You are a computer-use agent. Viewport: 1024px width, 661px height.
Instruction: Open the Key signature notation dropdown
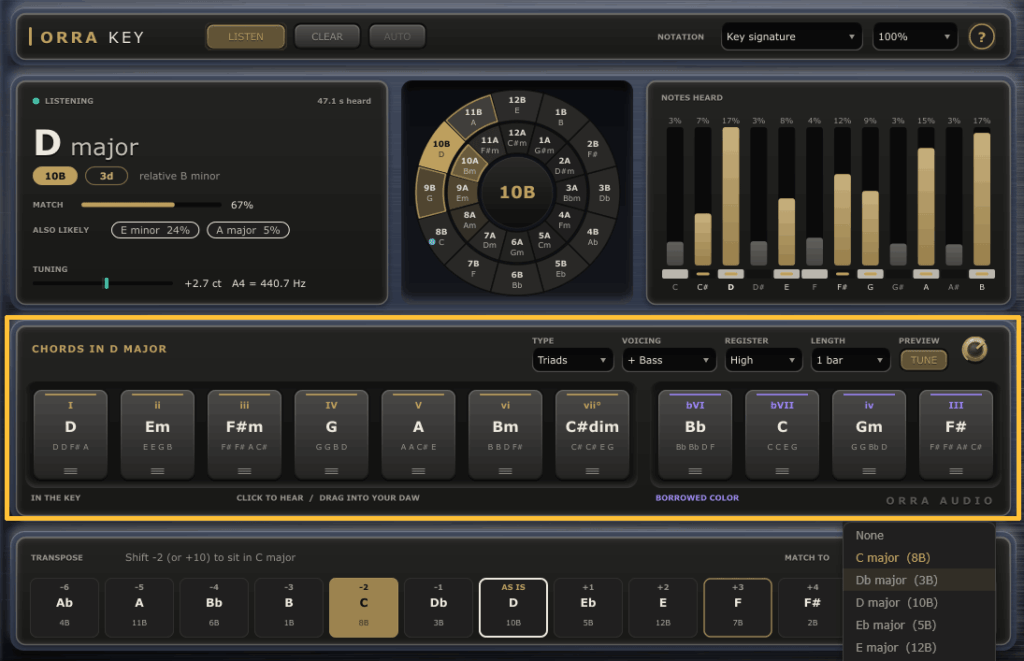(x=791, y=37)
